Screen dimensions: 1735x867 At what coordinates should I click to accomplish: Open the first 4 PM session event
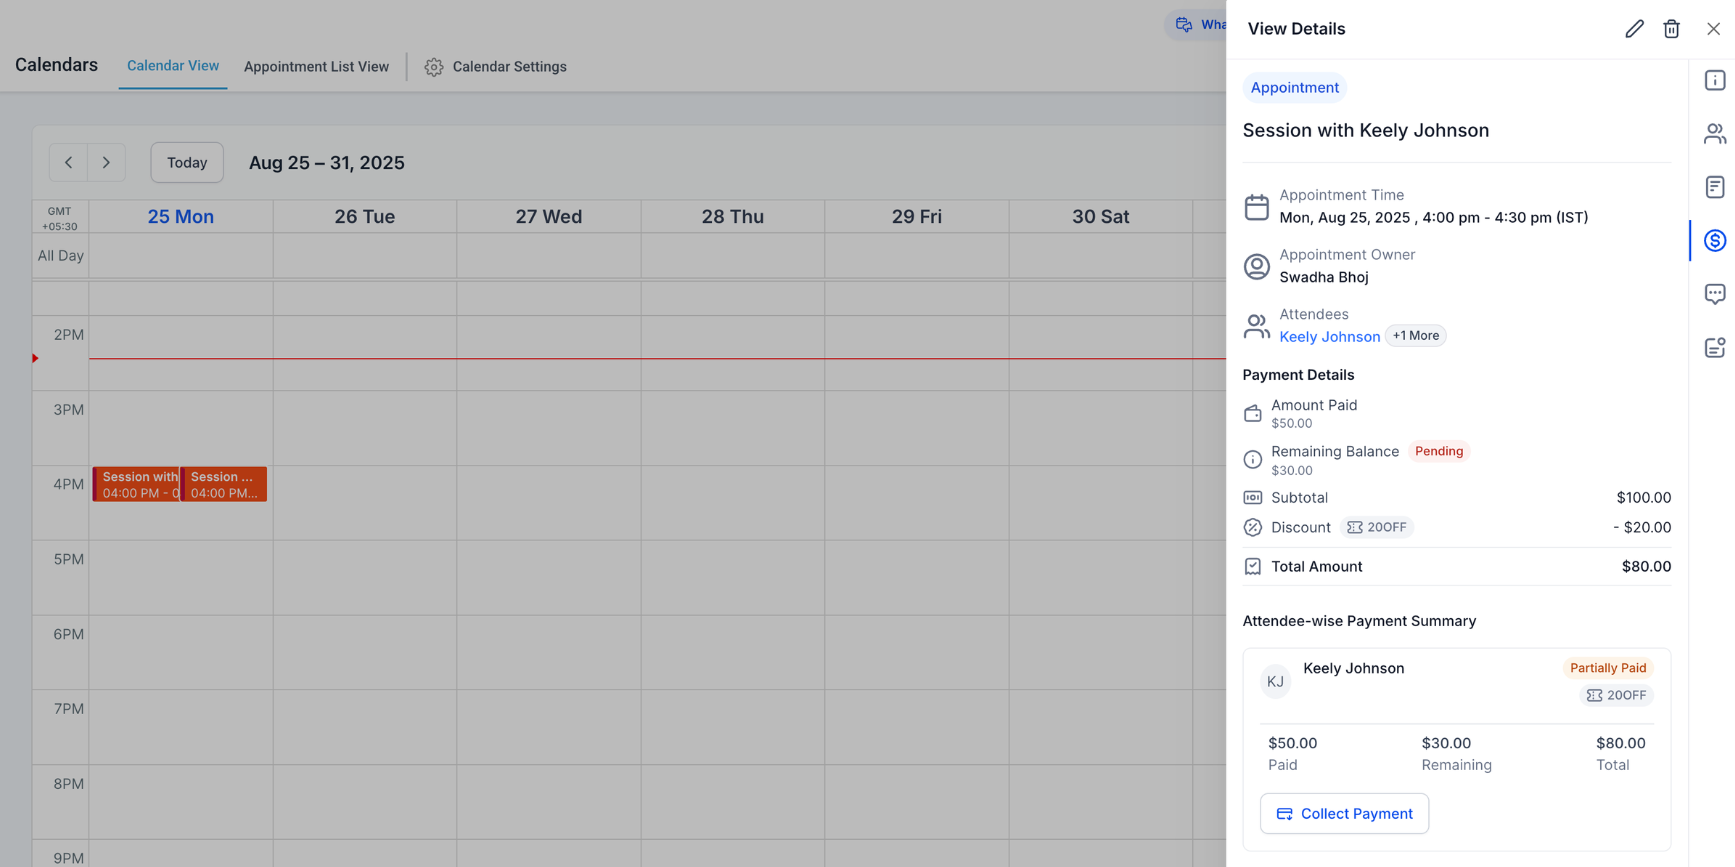137,484
